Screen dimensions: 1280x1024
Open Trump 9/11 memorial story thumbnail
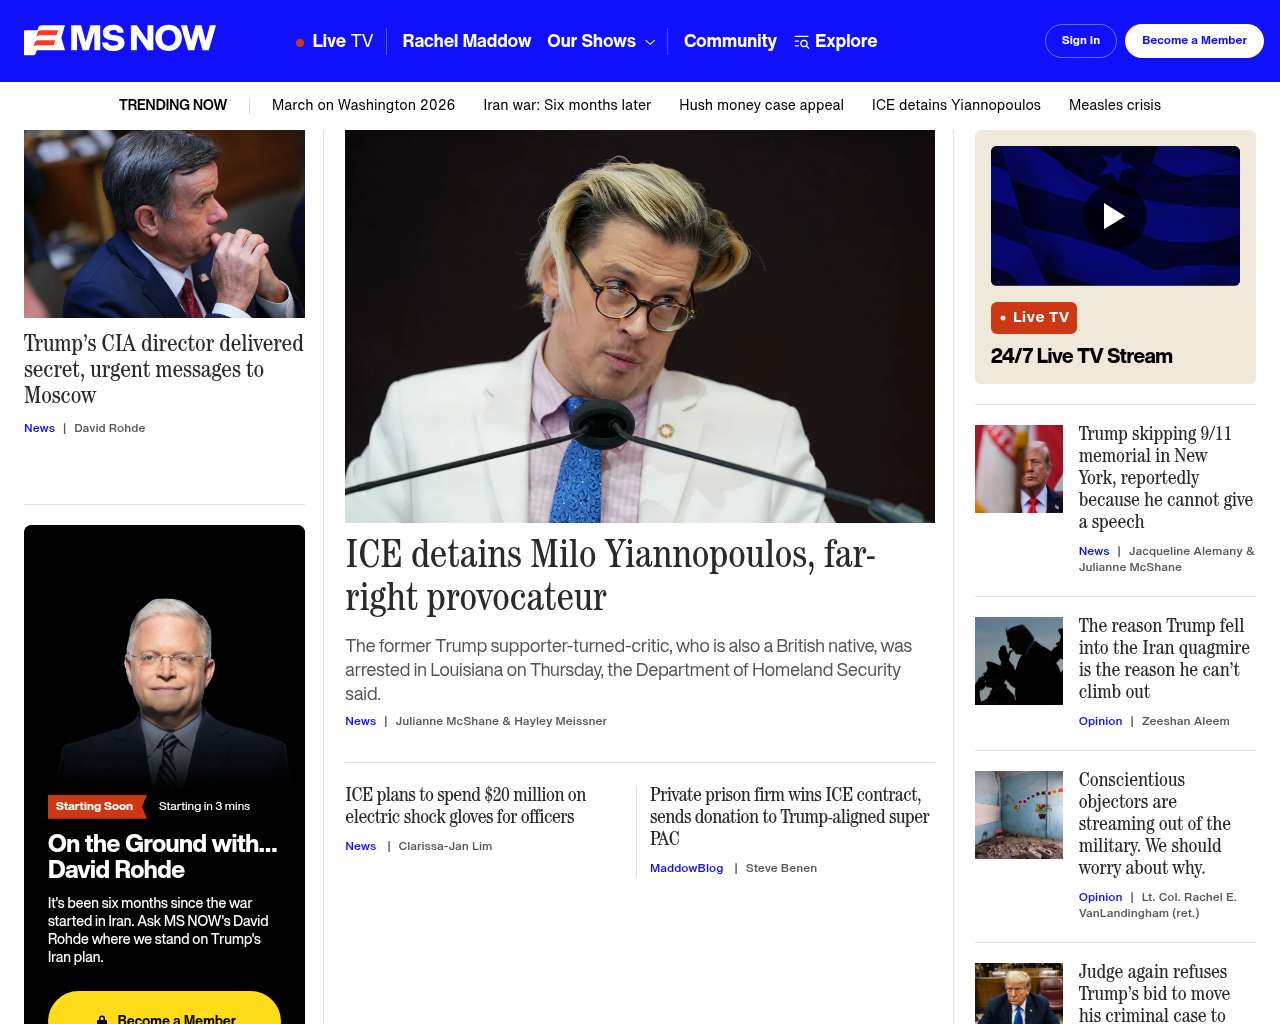[1019, 469]
